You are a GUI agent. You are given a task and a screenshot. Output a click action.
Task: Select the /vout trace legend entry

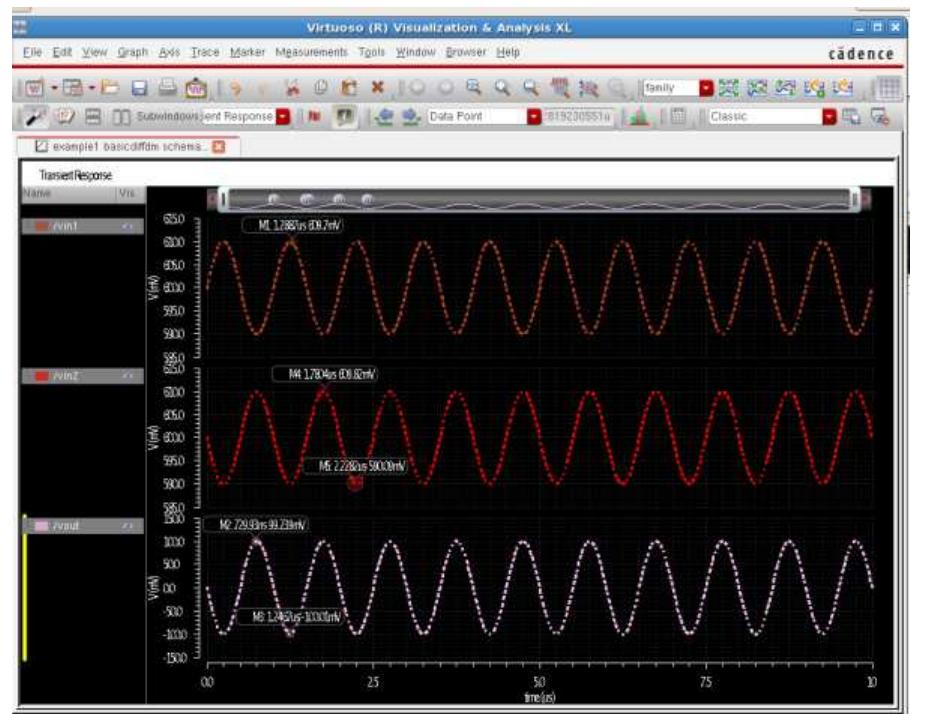83,526
